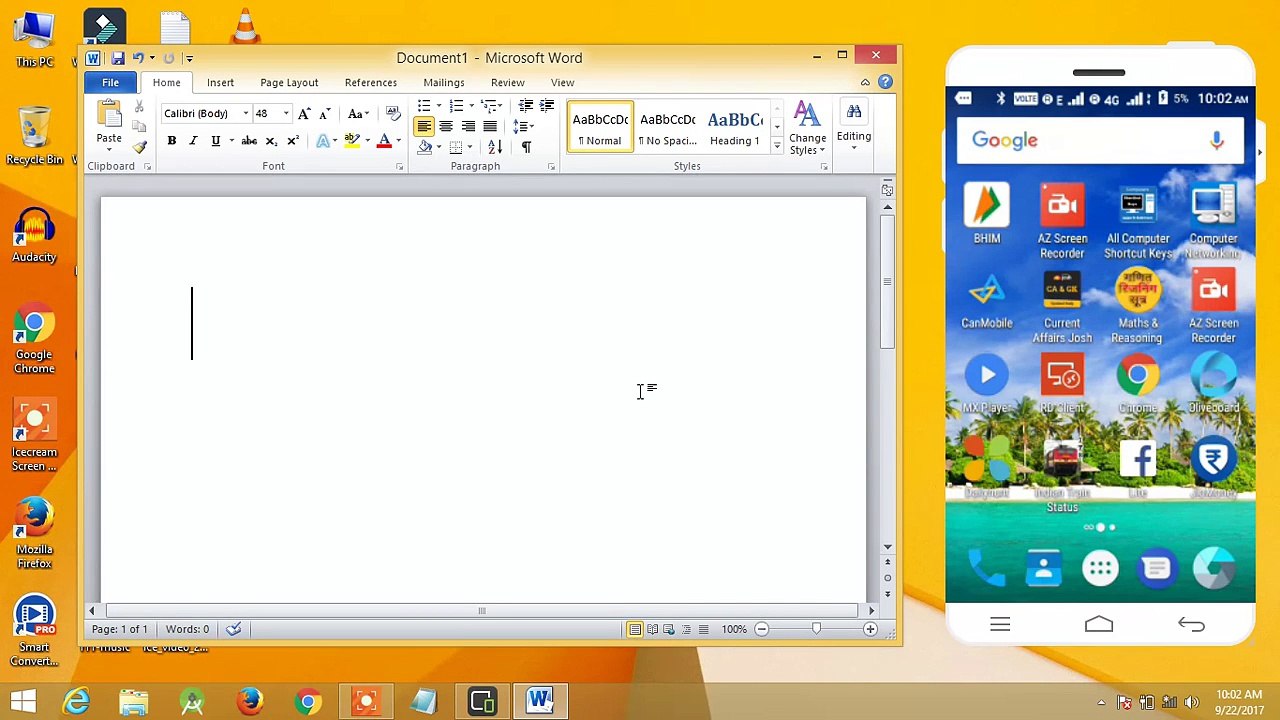Open the Change Styles dropdown
Screen dimensions: 1280x720
807,128
